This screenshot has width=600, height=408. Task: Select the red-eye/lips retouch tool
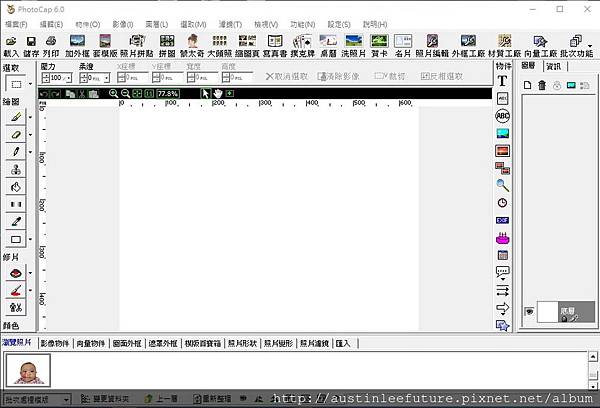click(16, 273)
